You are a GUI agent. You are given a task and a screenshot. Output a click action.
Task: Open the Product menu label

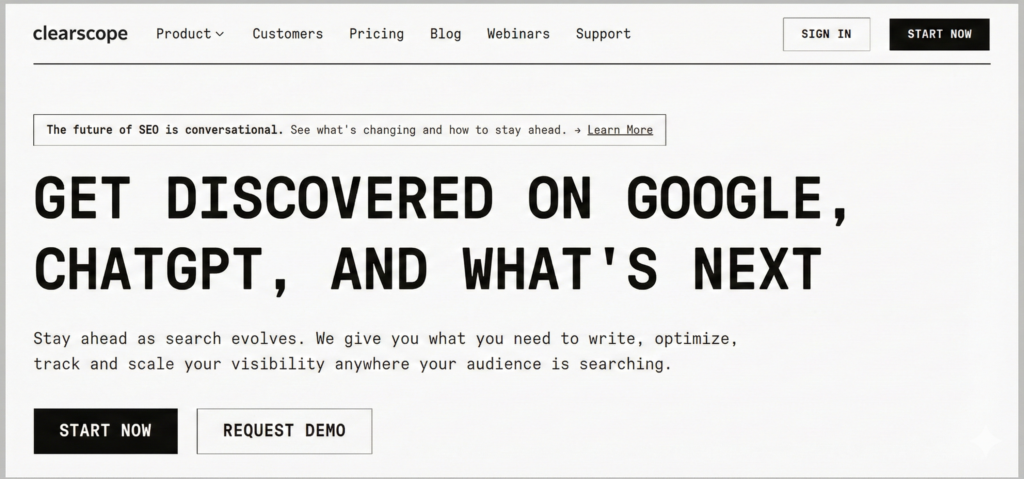coord(183,34)
